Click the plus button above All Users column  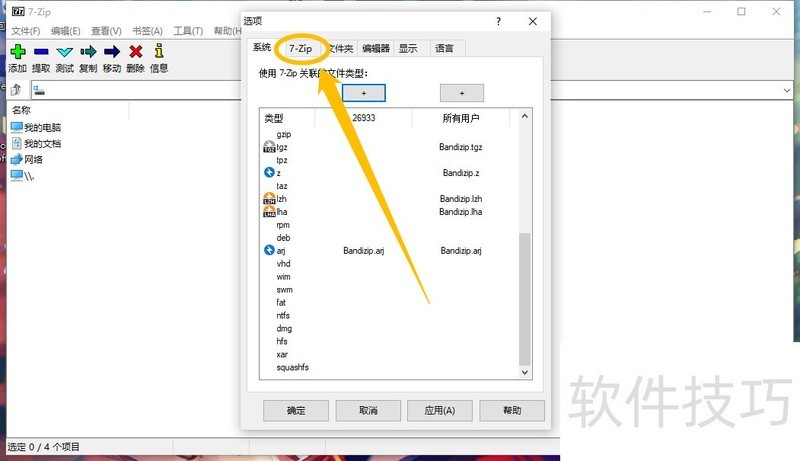(x=462, y=93)
